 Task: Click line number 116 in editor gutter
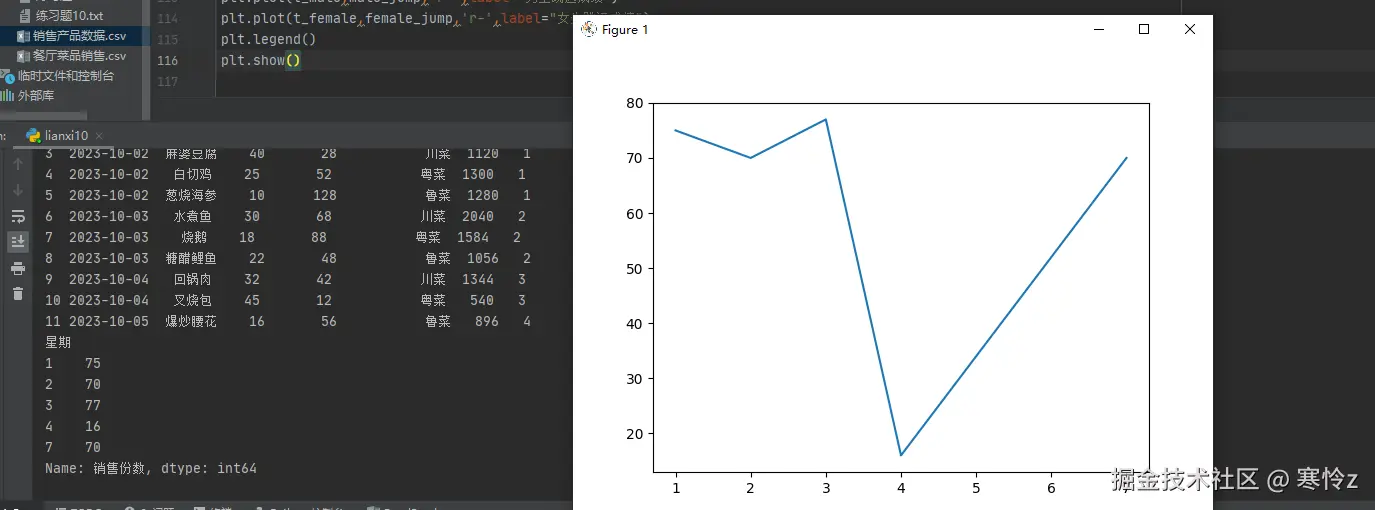click(168, 61)
